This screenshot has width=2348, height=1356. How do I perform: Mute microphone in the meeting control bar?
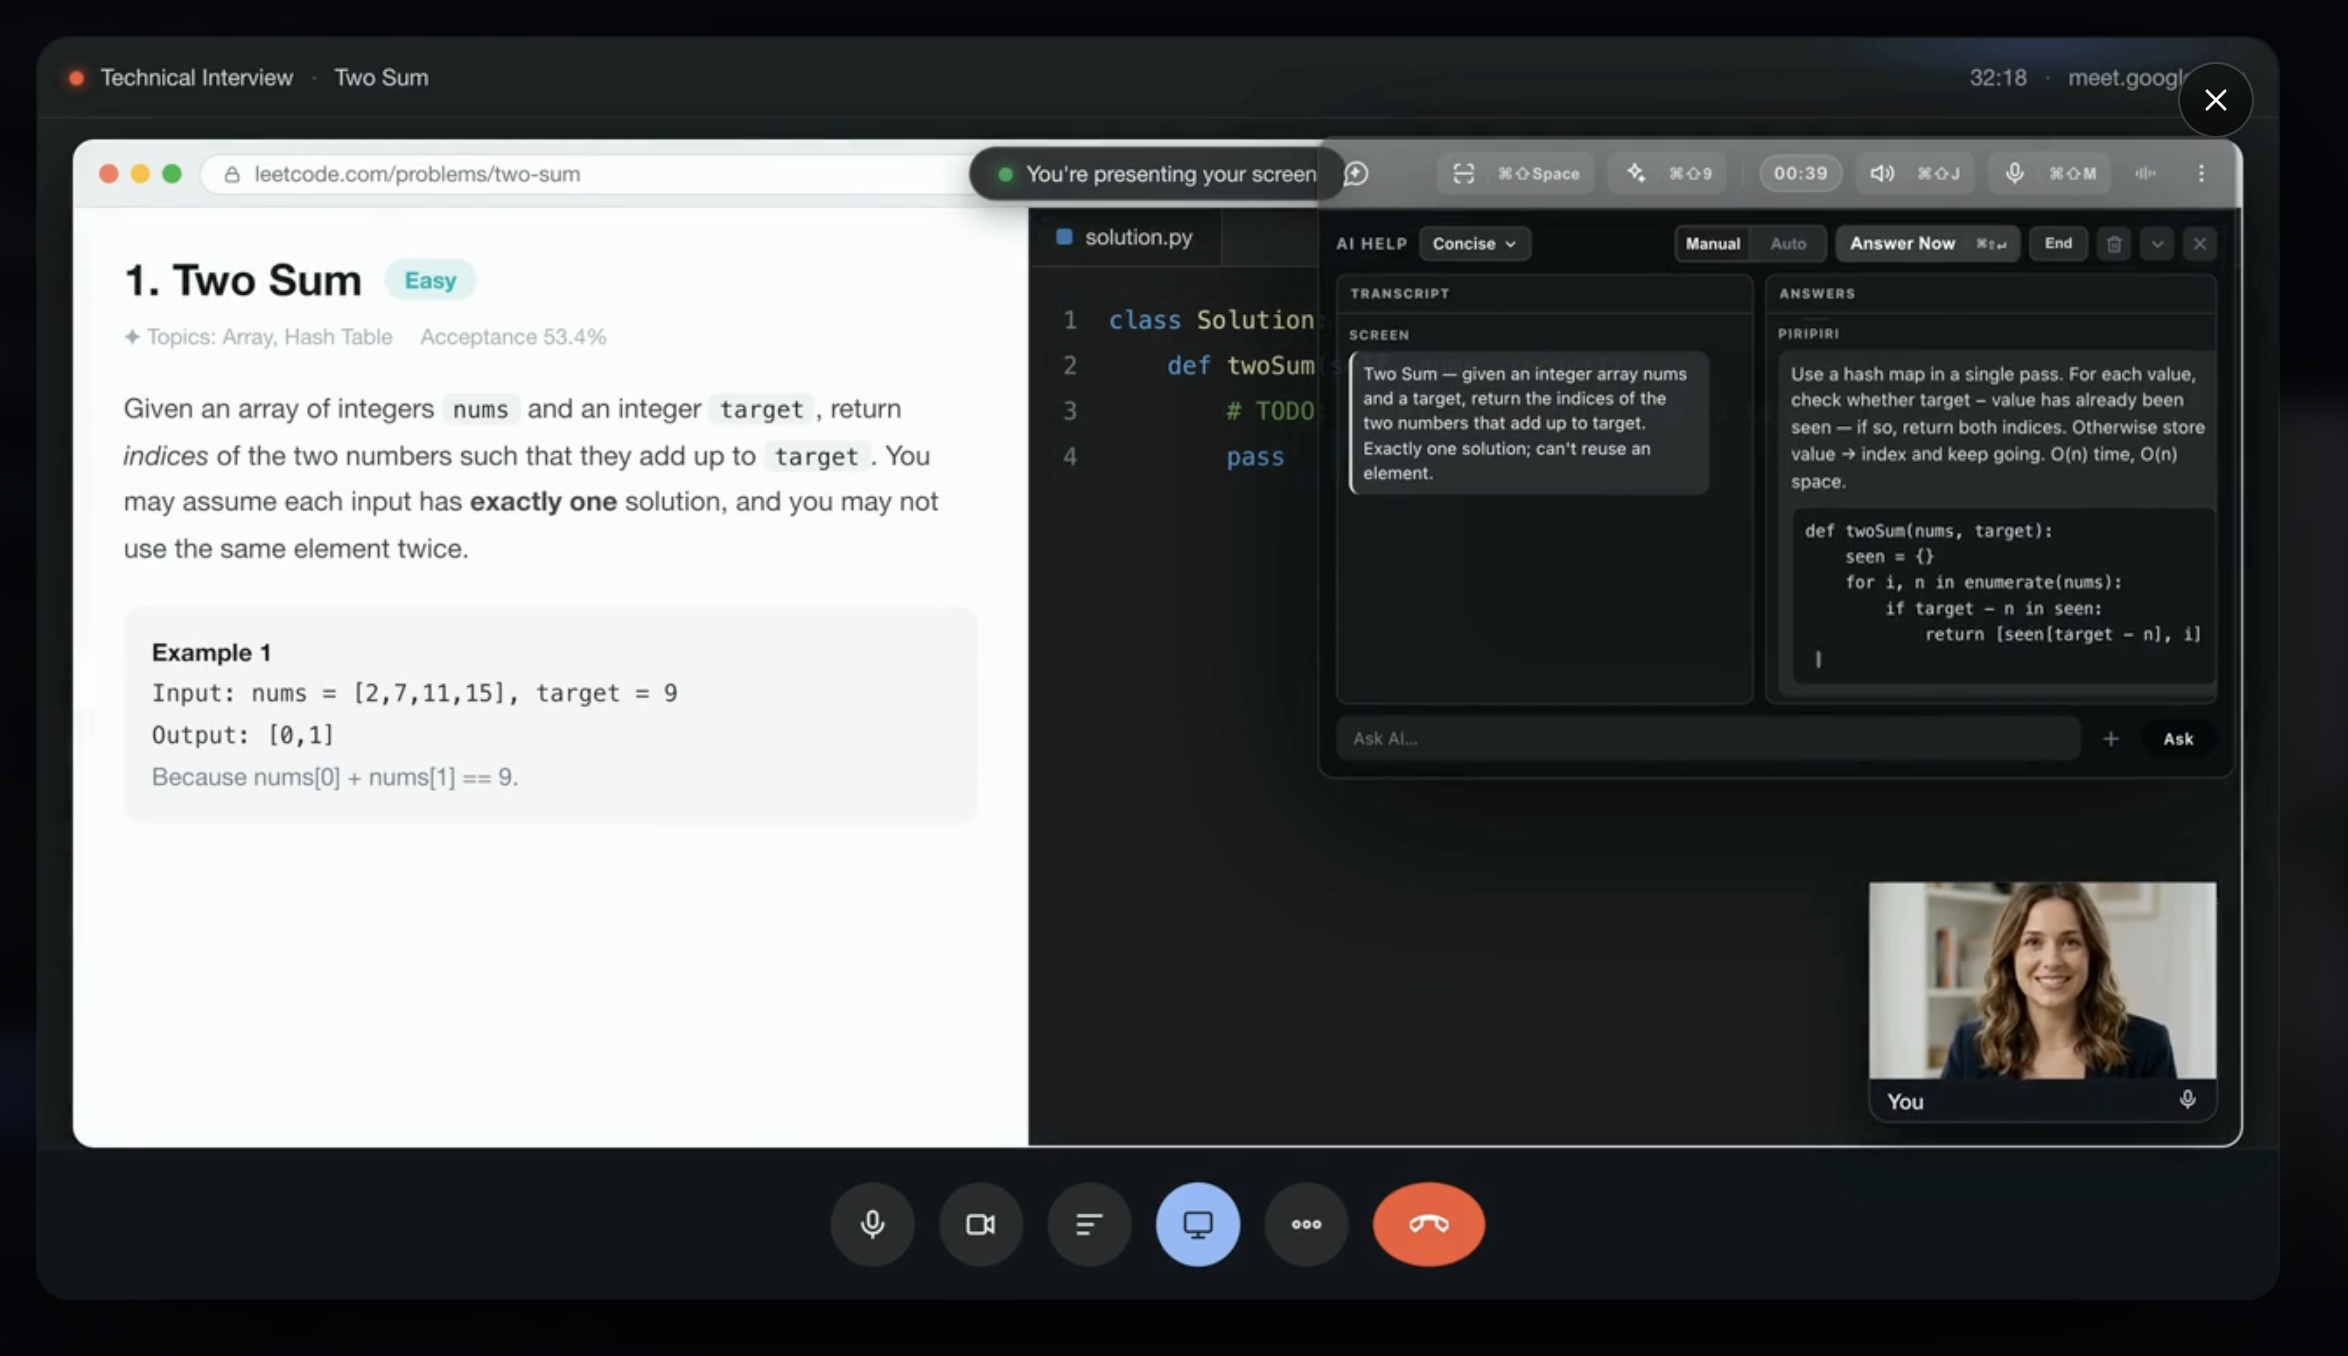click(872, 1224)
